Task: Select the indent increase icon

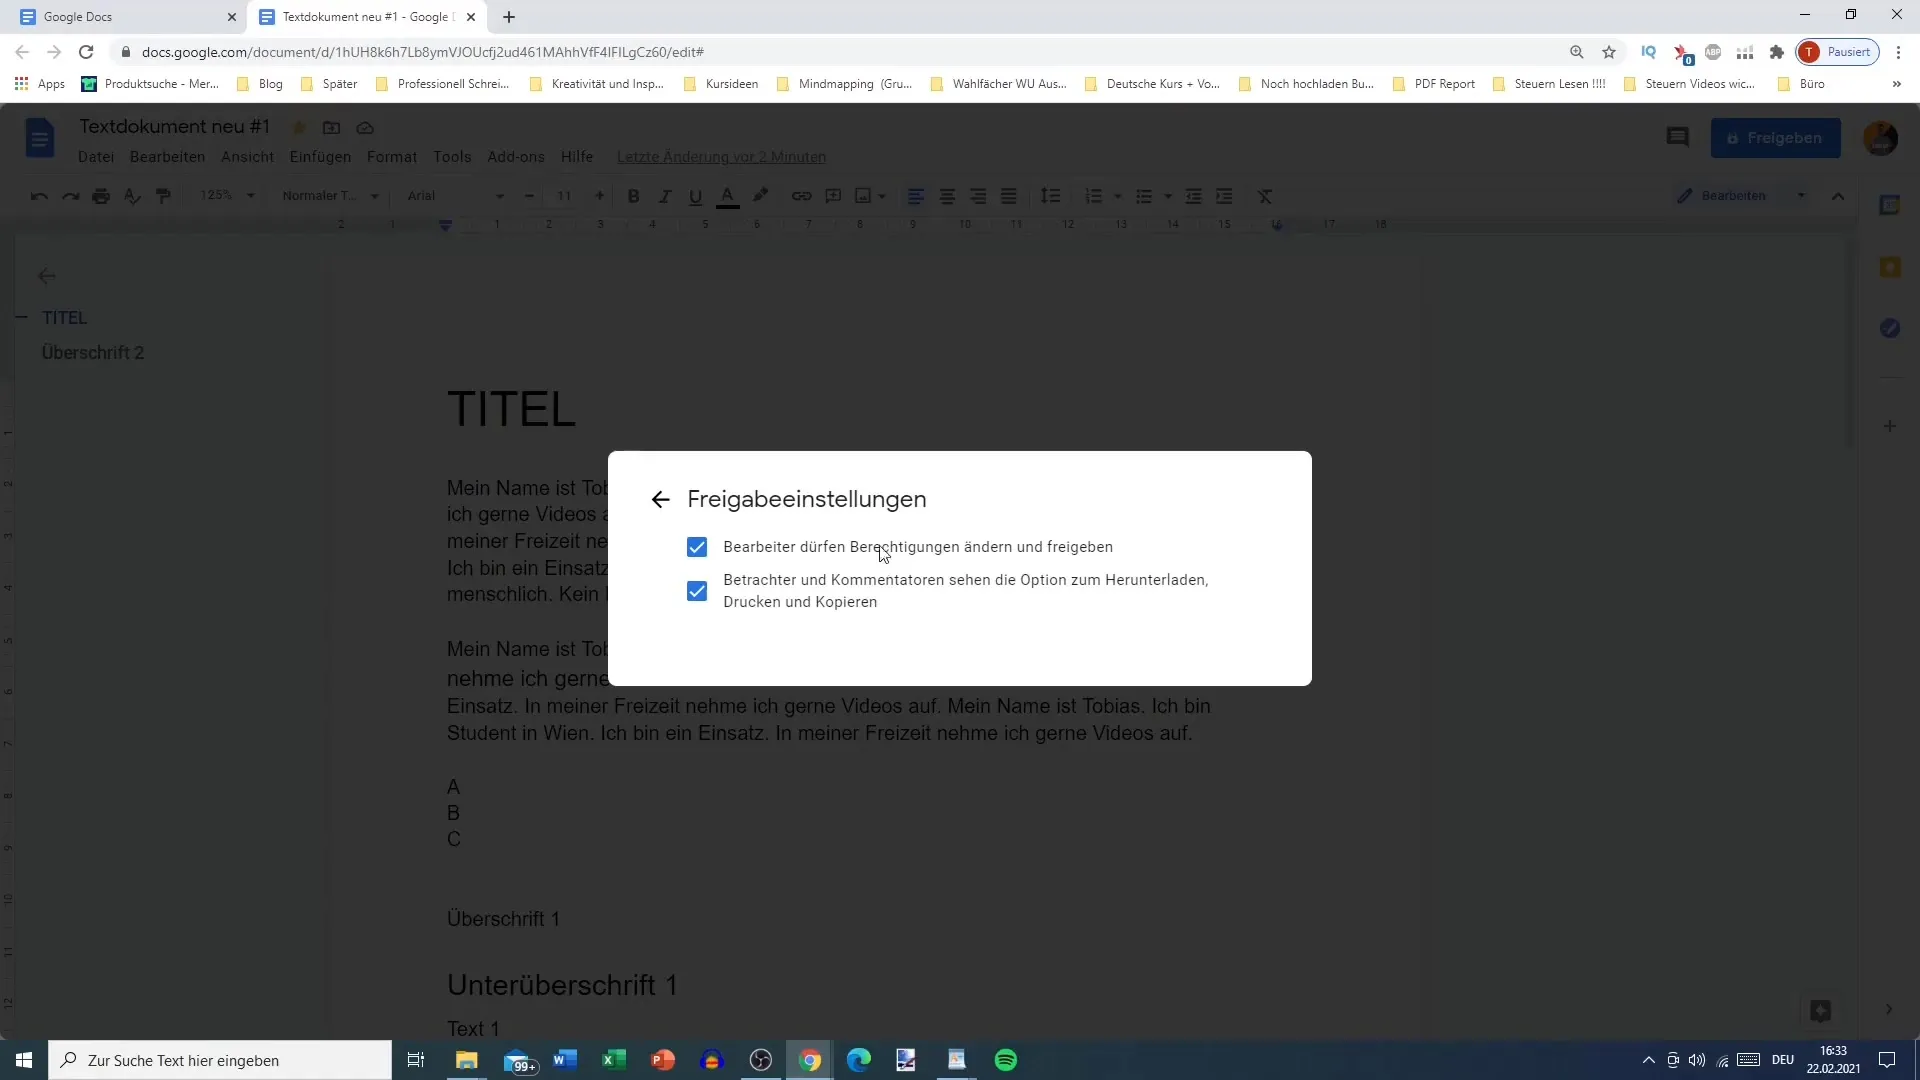Action: 1225,195
